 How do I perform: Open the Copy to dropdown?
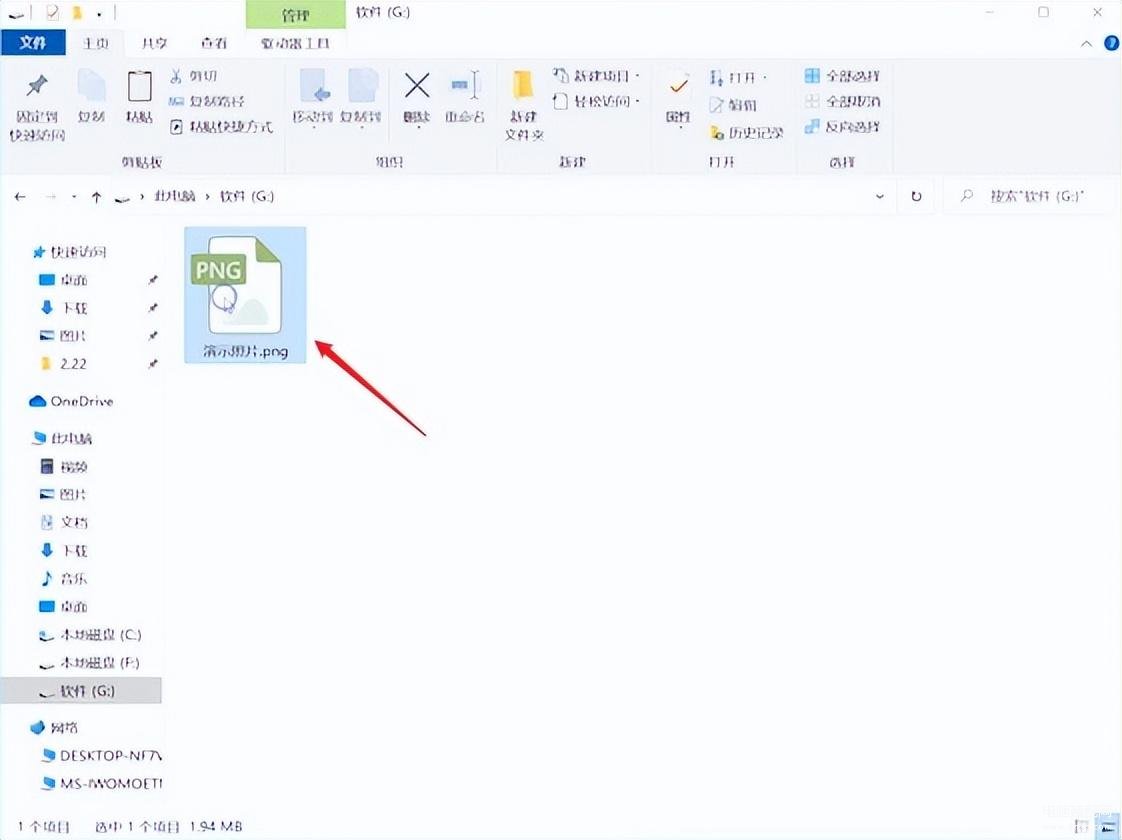coord(361,99)
